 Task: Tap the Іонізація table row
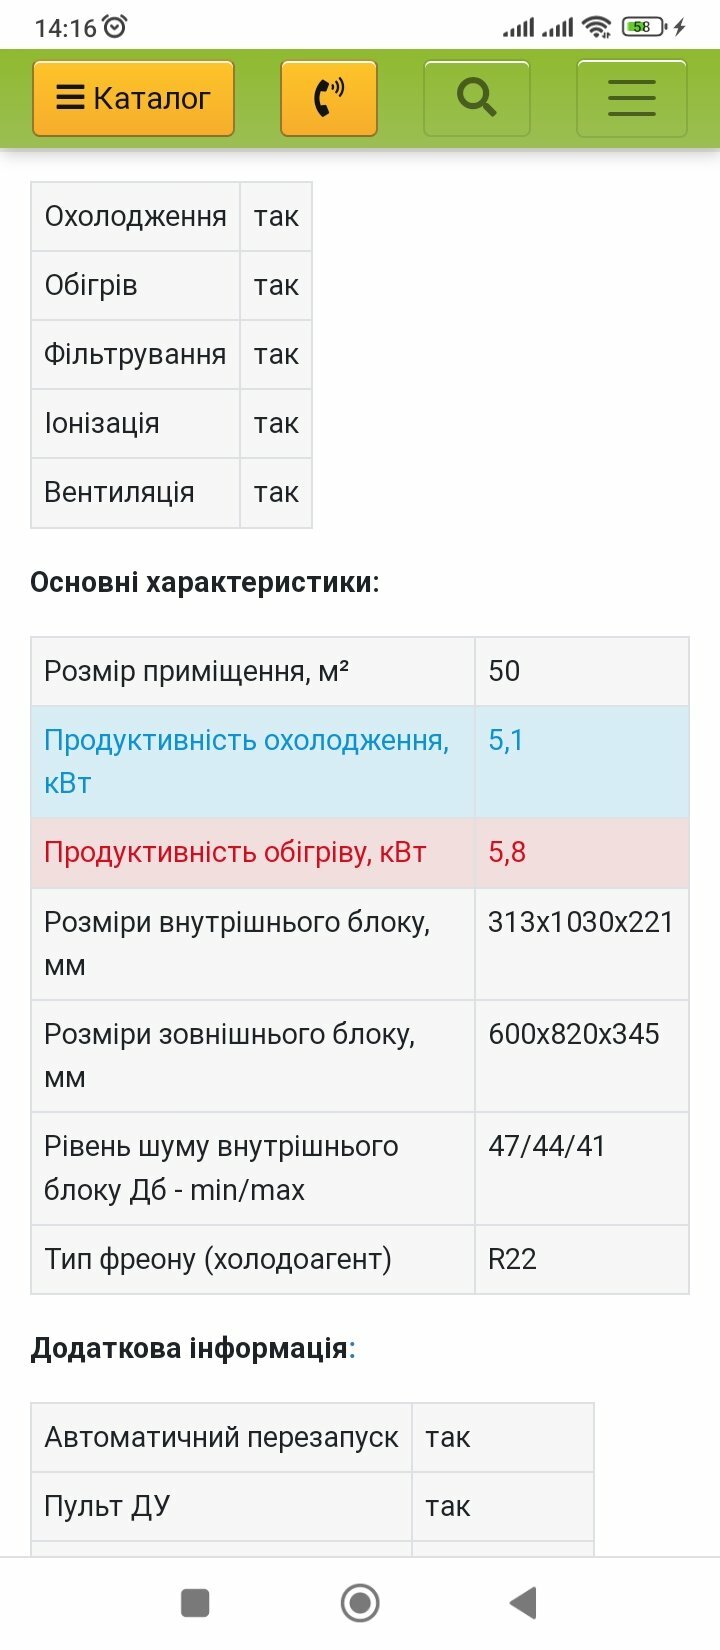(x=172, y=424)
